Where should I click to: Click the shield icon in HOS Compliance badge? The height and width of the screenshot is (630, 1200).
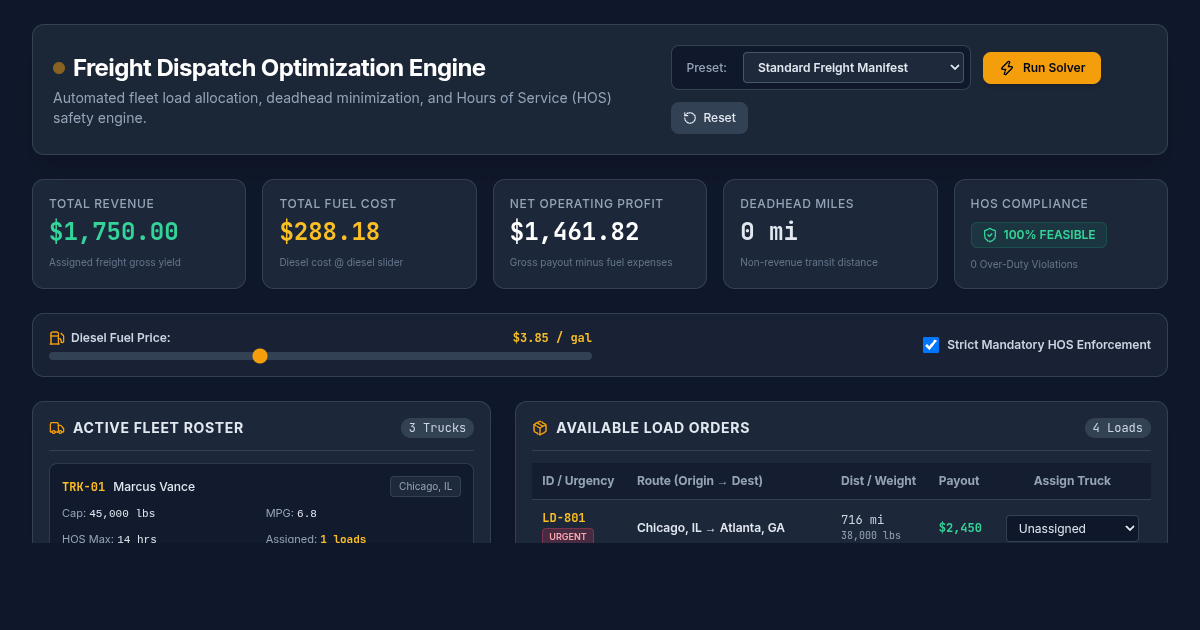990,235
